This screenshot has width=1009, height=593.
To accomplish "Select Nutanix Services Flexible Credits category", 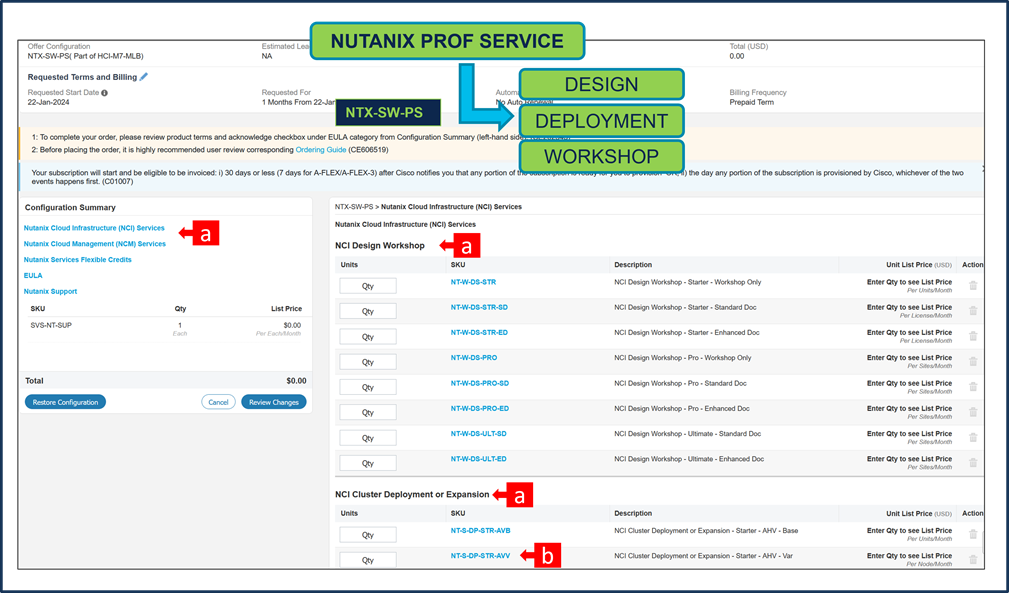I will [77, 260].
